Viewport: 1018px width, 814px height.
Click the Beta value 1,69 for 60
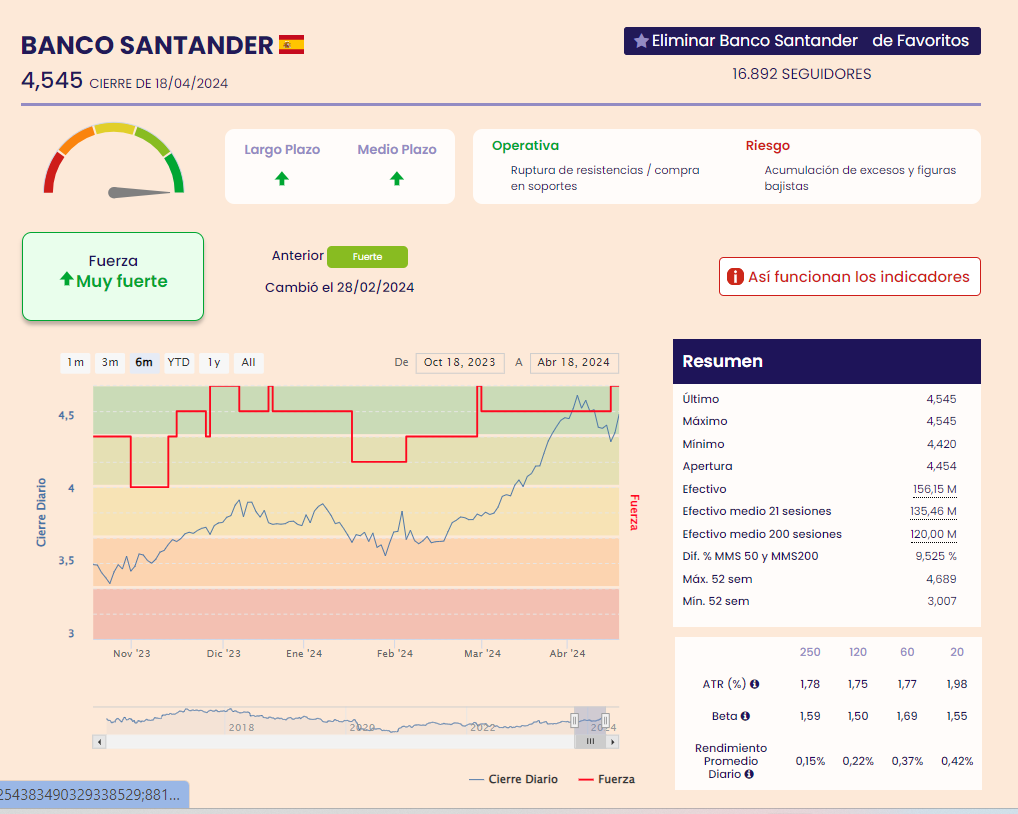point(906,716)
